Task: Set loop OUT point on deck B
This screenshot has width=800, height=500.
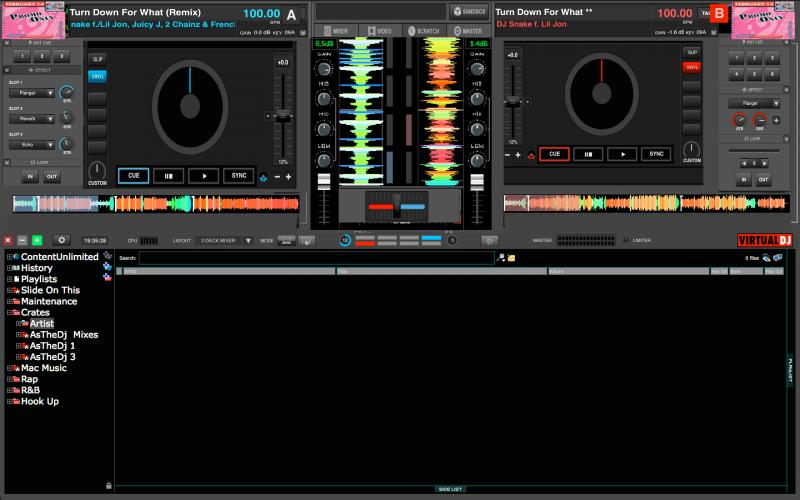Action: [x=763, y=180]
